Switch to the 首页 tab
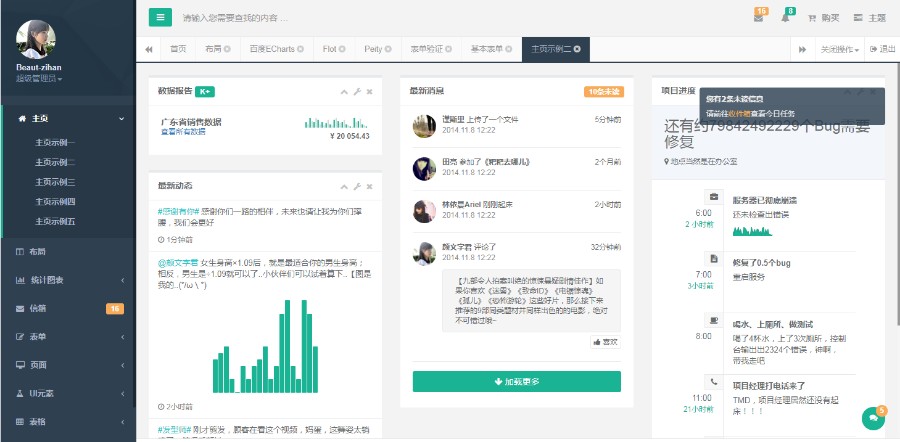900x442 pixels. point(178,49)
